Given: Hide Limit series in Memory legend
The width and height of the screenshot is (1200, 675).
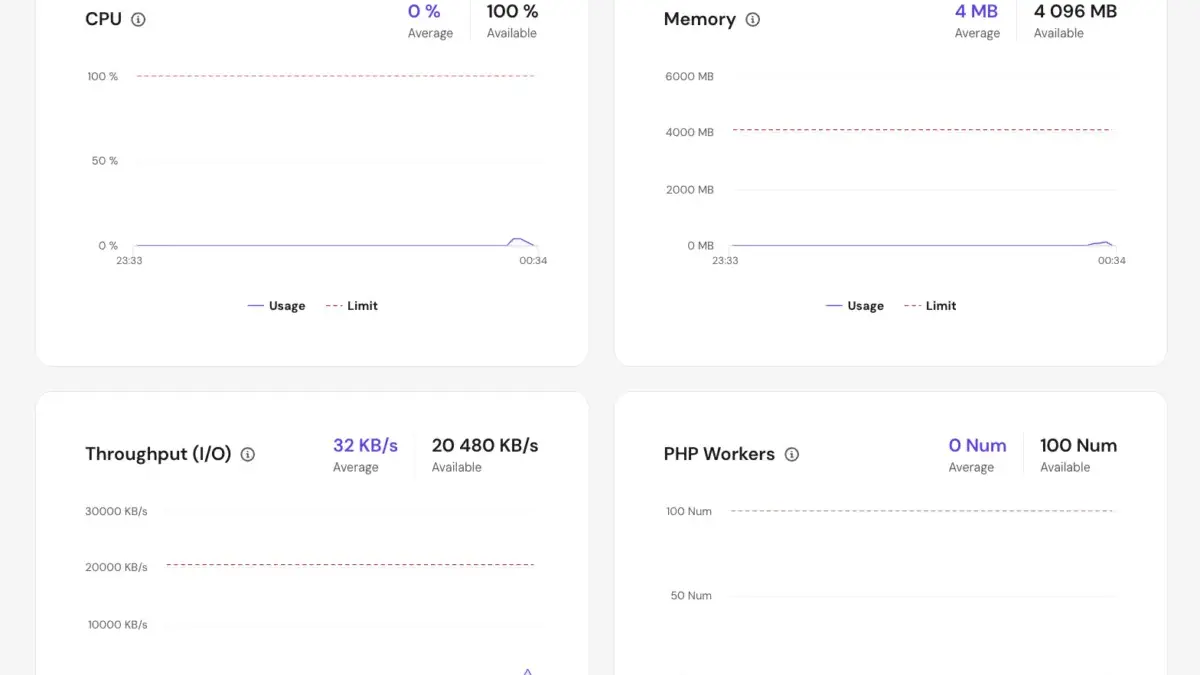Looking at the screenshot, I should tap(930, 306).
